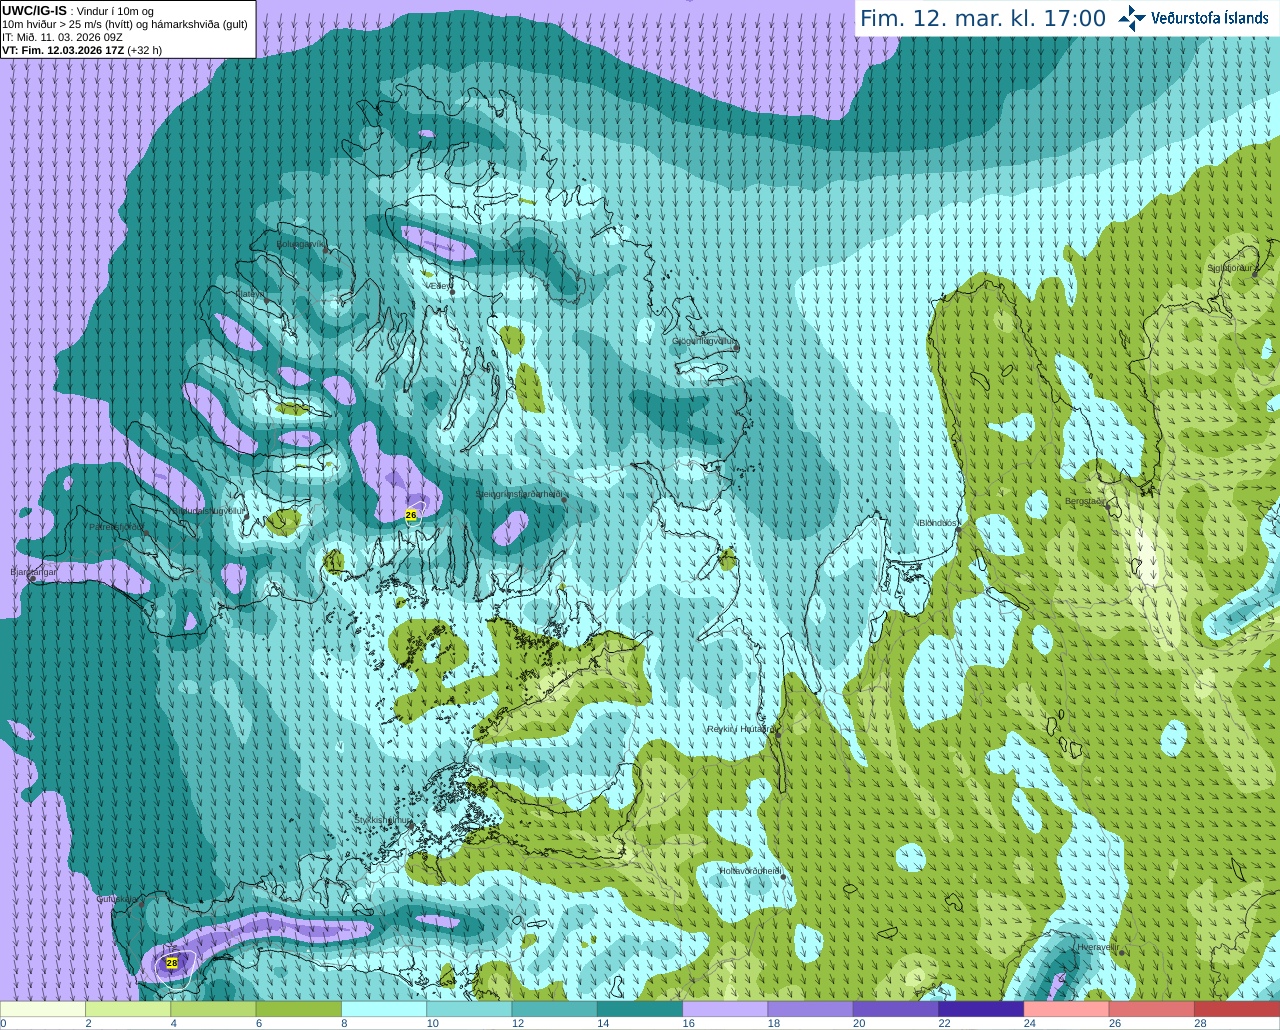Click the yellow 26 gust marker
1280x1030 pixels.
pos(411,515)
